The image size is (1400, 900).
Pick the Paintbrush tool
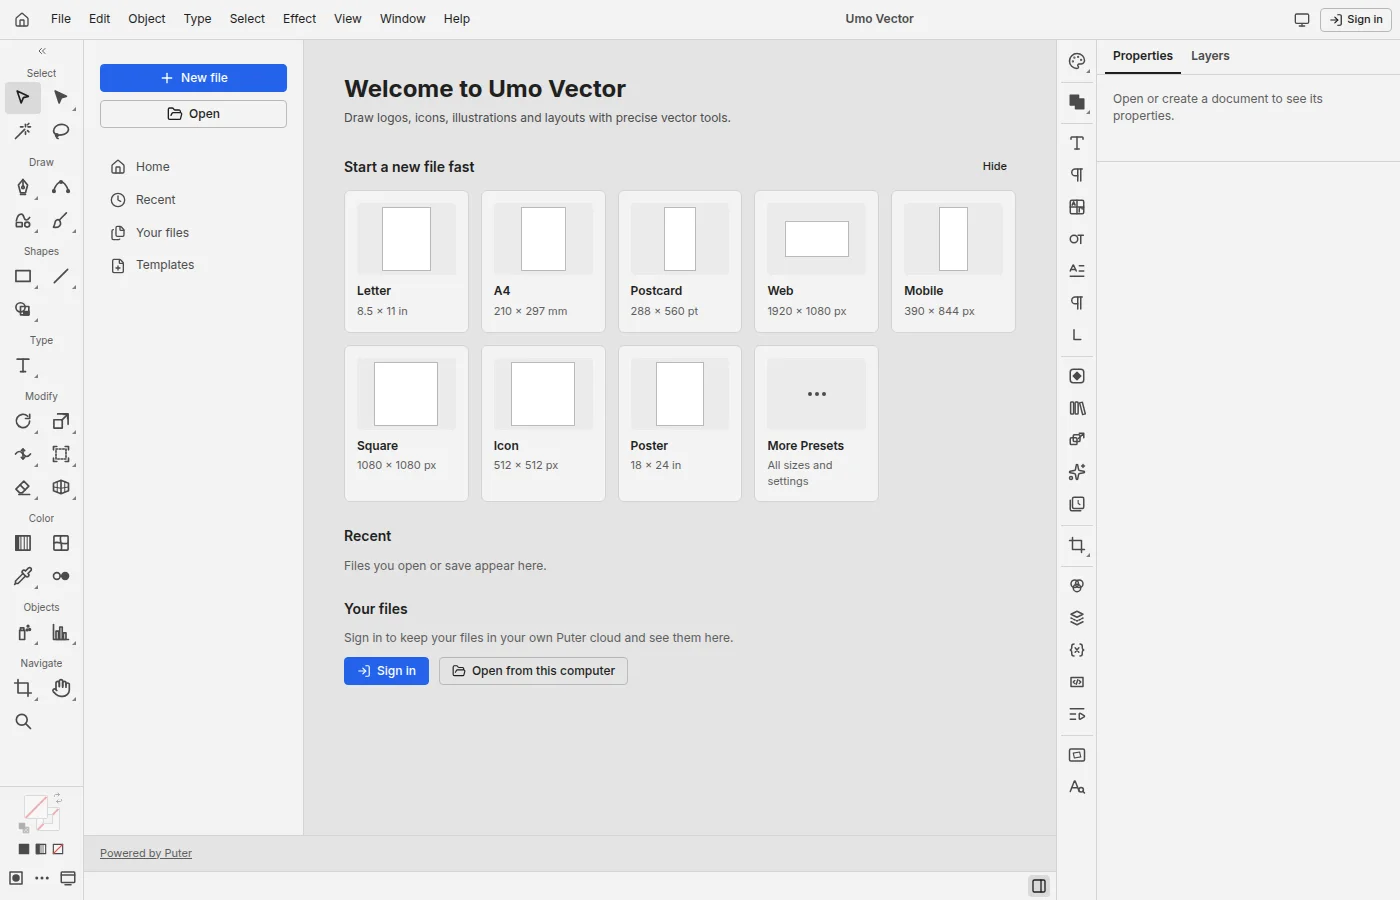(61, 220)
